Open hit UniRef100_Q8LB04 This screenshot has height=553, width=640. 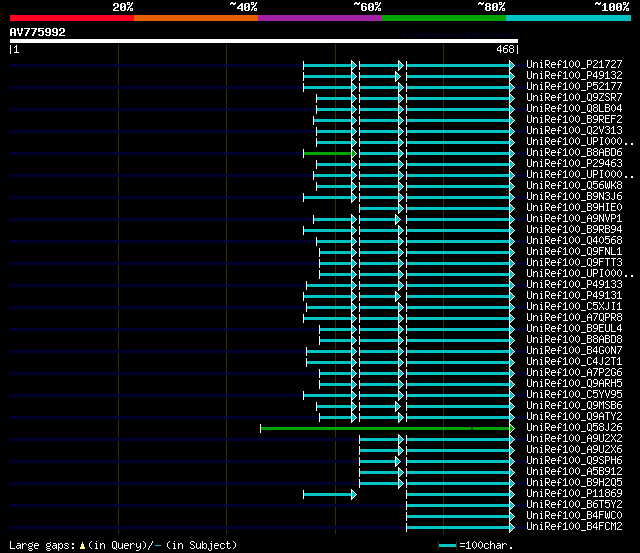coord(574,109)
